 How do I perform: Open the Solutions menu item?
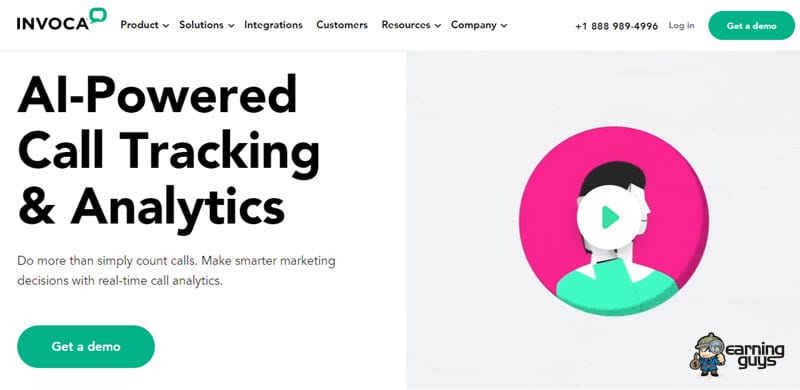point(201,25)
